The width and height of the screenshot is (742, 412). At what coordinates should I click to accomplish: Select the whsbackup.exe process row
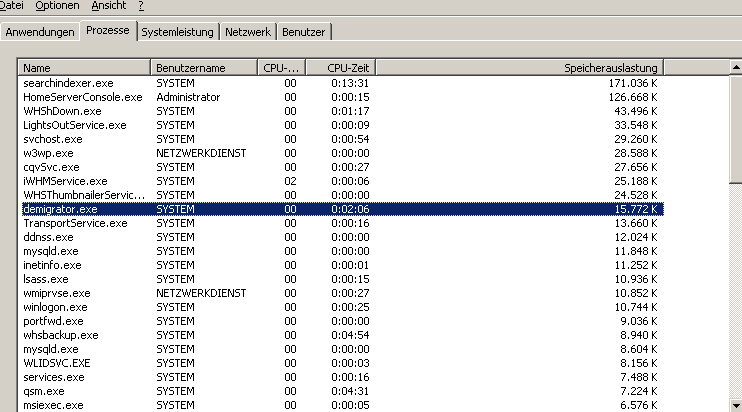[60, 335]
